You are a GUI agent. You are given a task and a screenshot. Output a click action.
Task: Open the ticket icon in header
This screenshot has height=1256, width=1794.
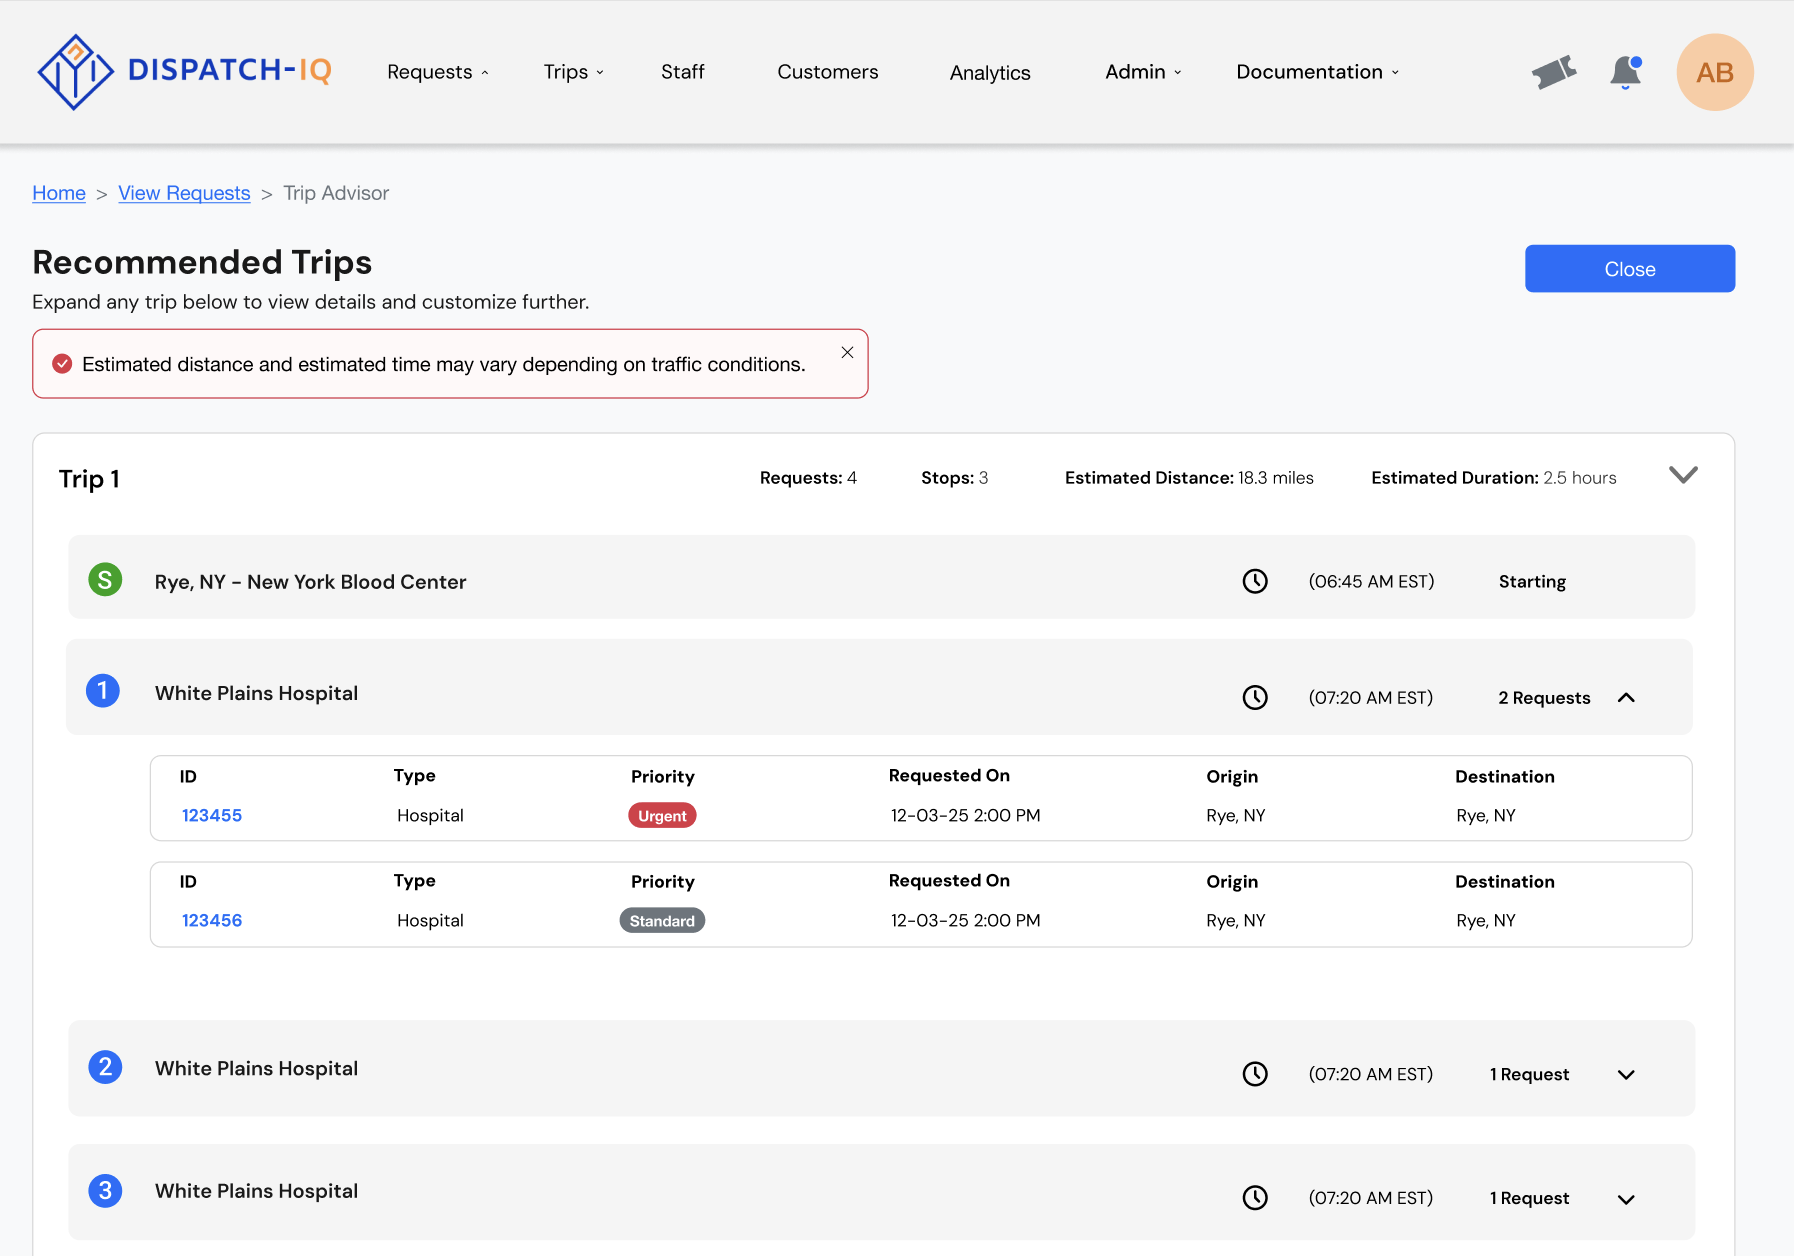[x=1554, y=72]
